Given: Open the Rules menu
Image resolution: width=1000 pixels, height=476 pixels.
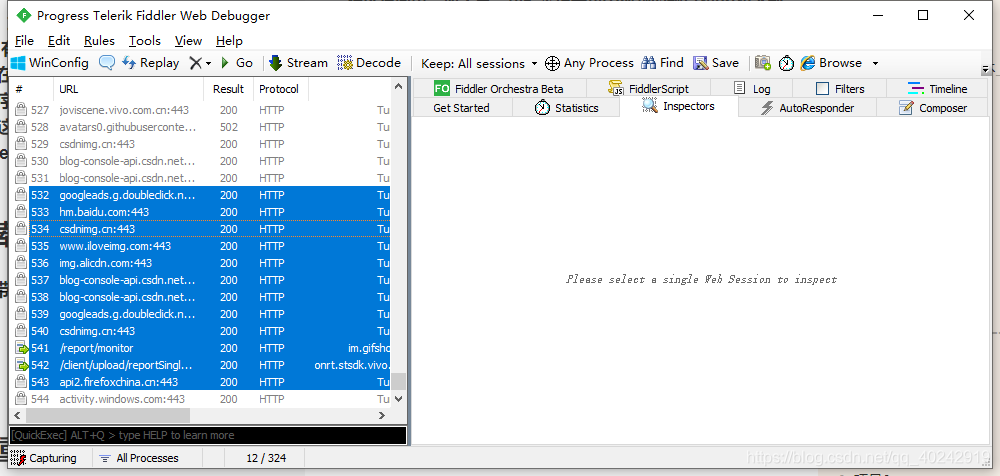Looking at the screenshot, I should [99, 41].
